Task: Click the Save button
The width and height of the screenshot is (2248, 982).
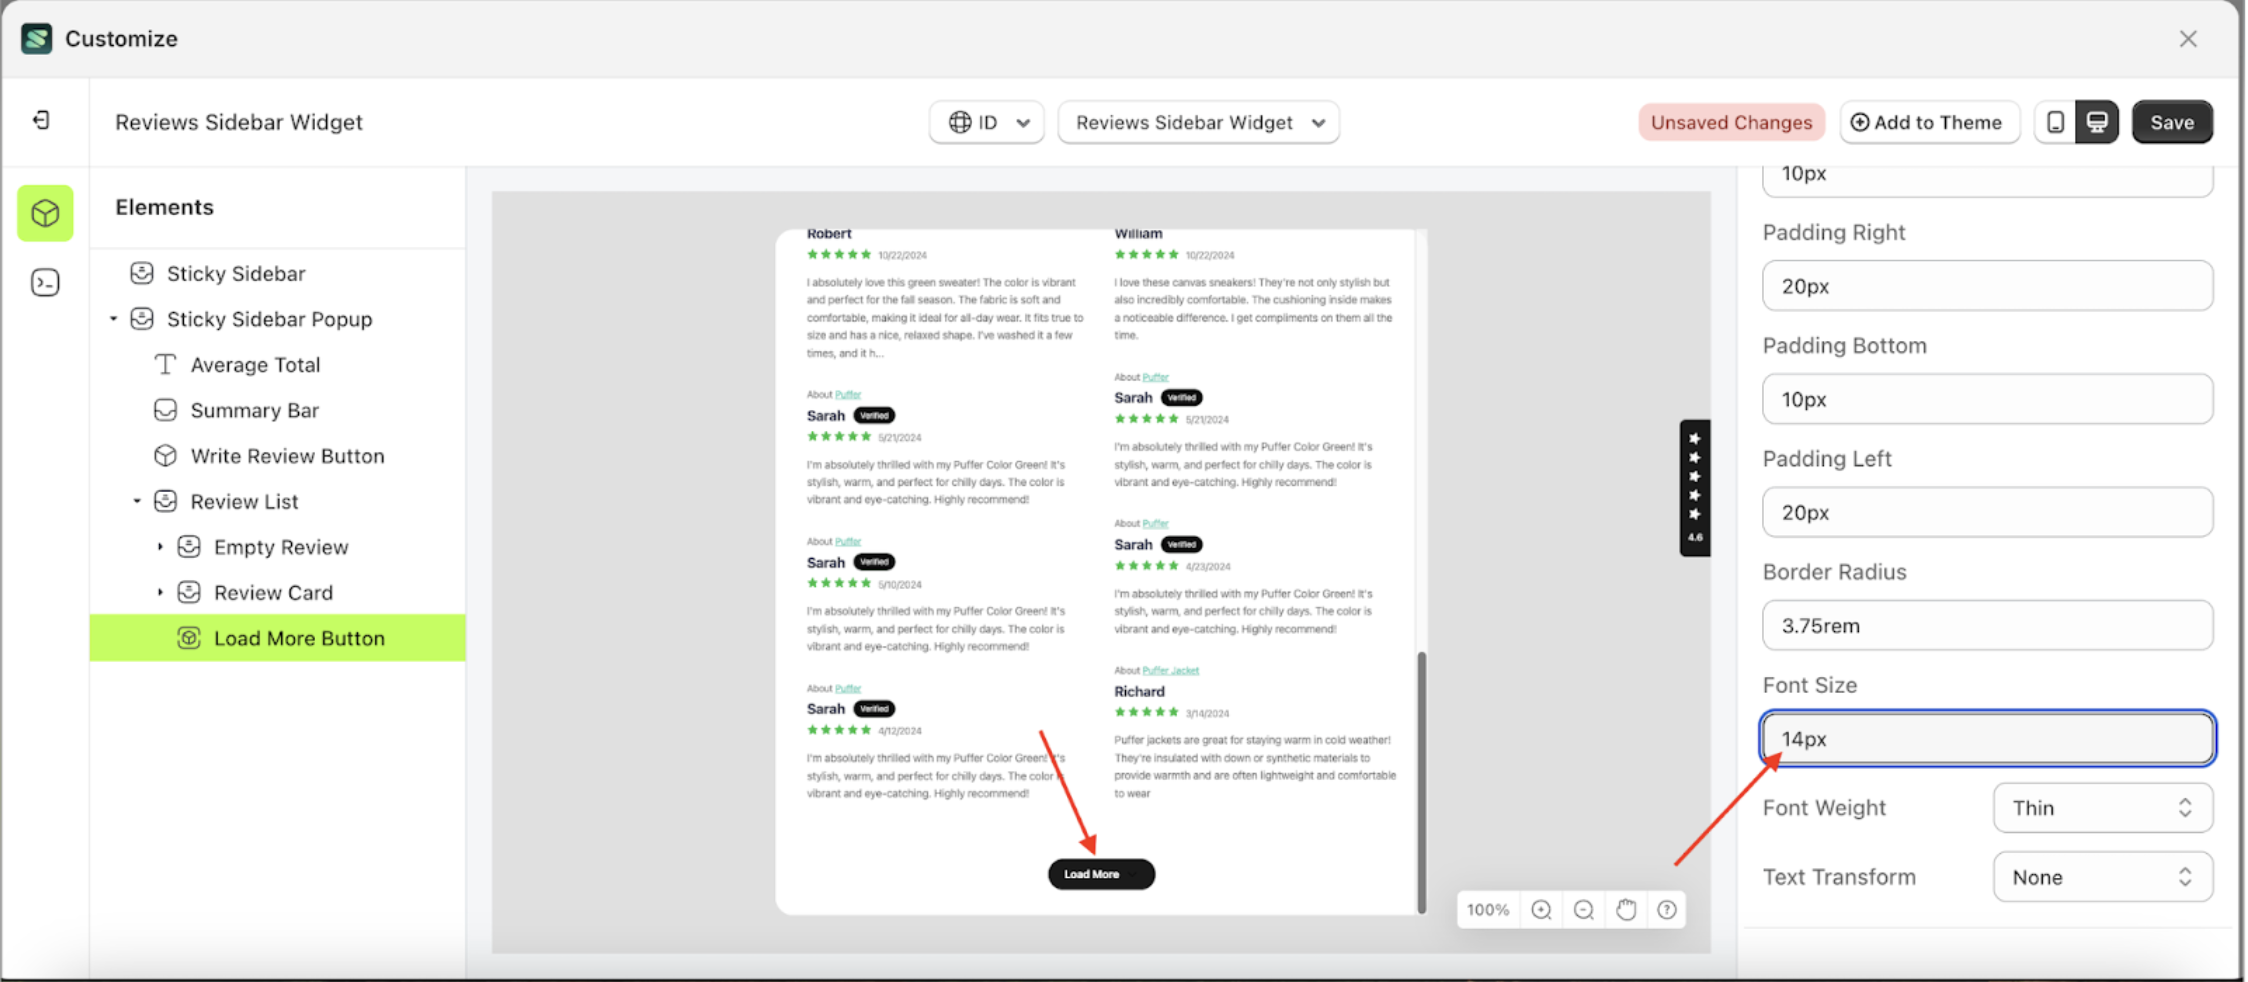Action: pyautogui.click(x=2172, y=121)
